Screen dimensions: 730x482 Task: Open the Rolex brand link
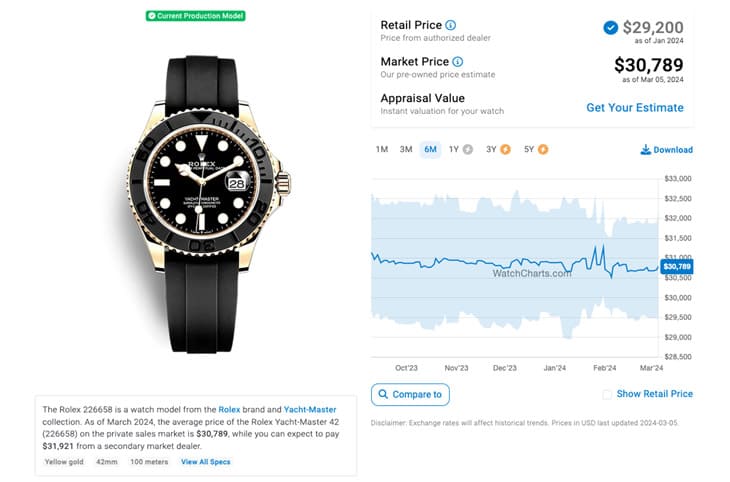tap(229, 410)
